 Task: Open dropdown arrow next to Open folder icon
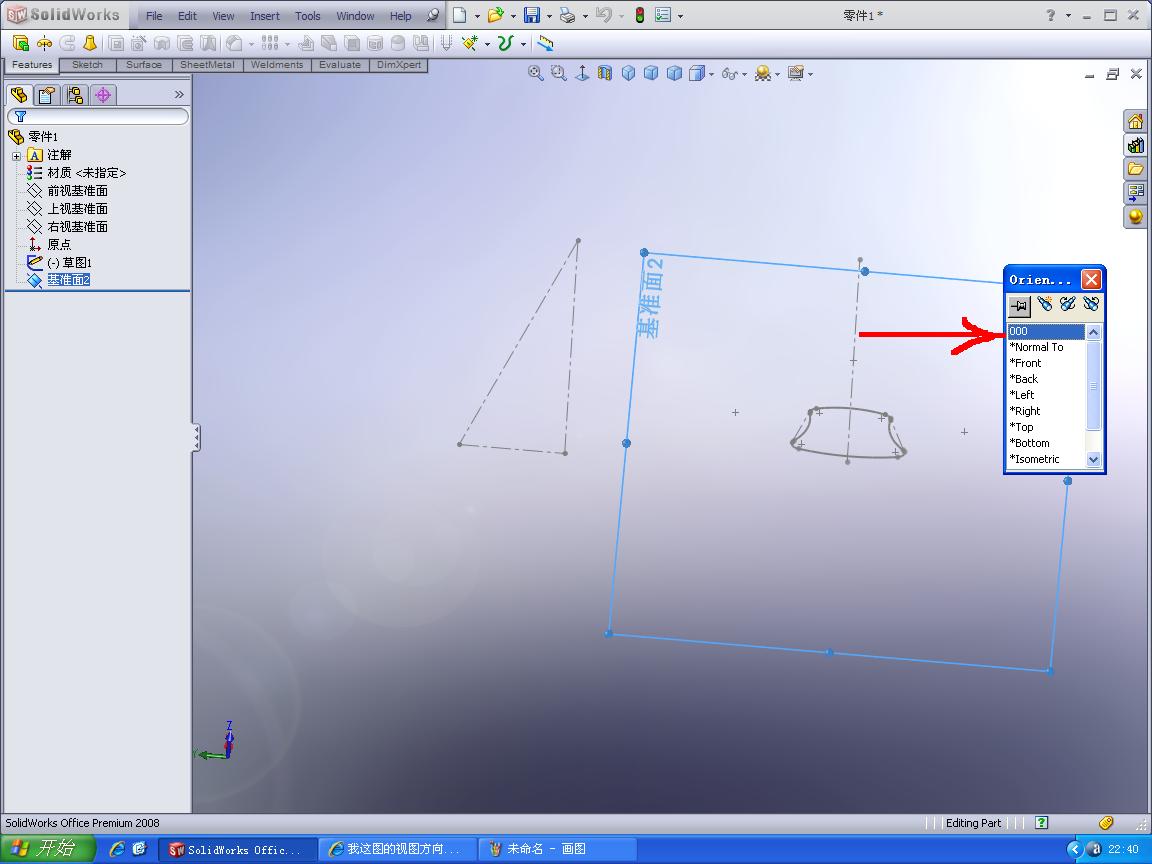pyautogui.click(x=513, y=15)
